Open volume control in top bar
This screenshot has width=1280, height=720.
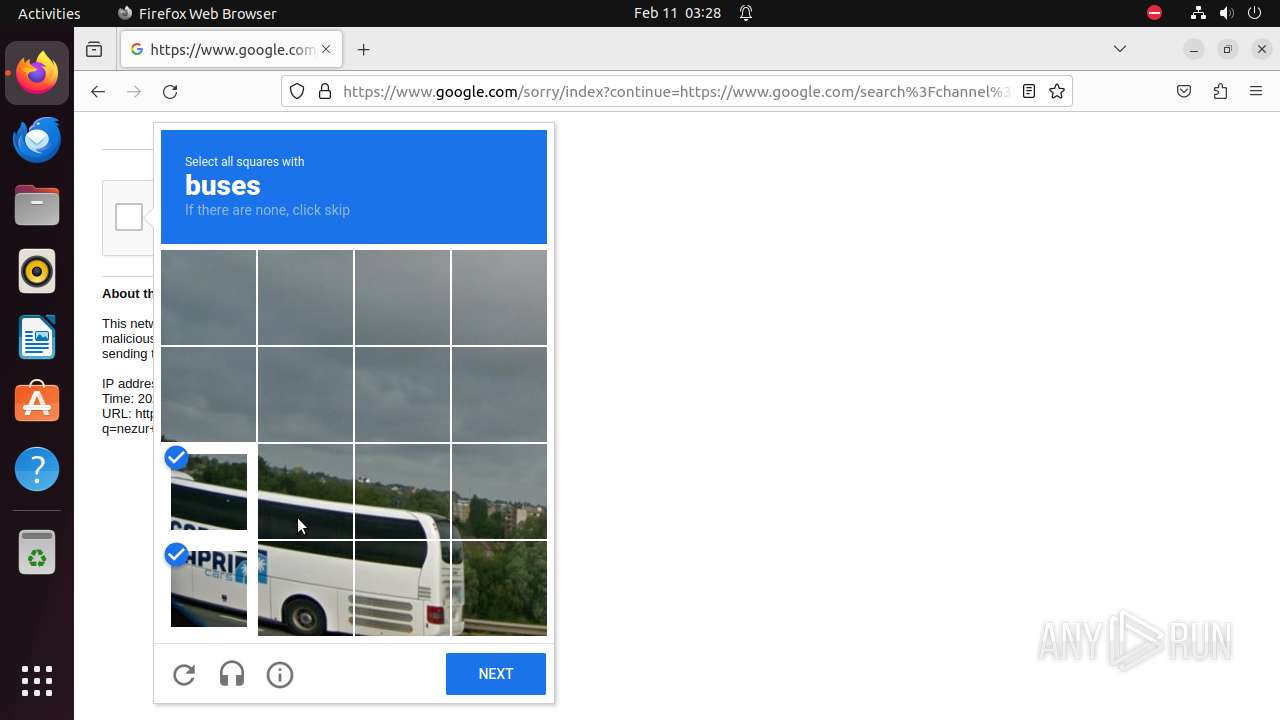1227,13
